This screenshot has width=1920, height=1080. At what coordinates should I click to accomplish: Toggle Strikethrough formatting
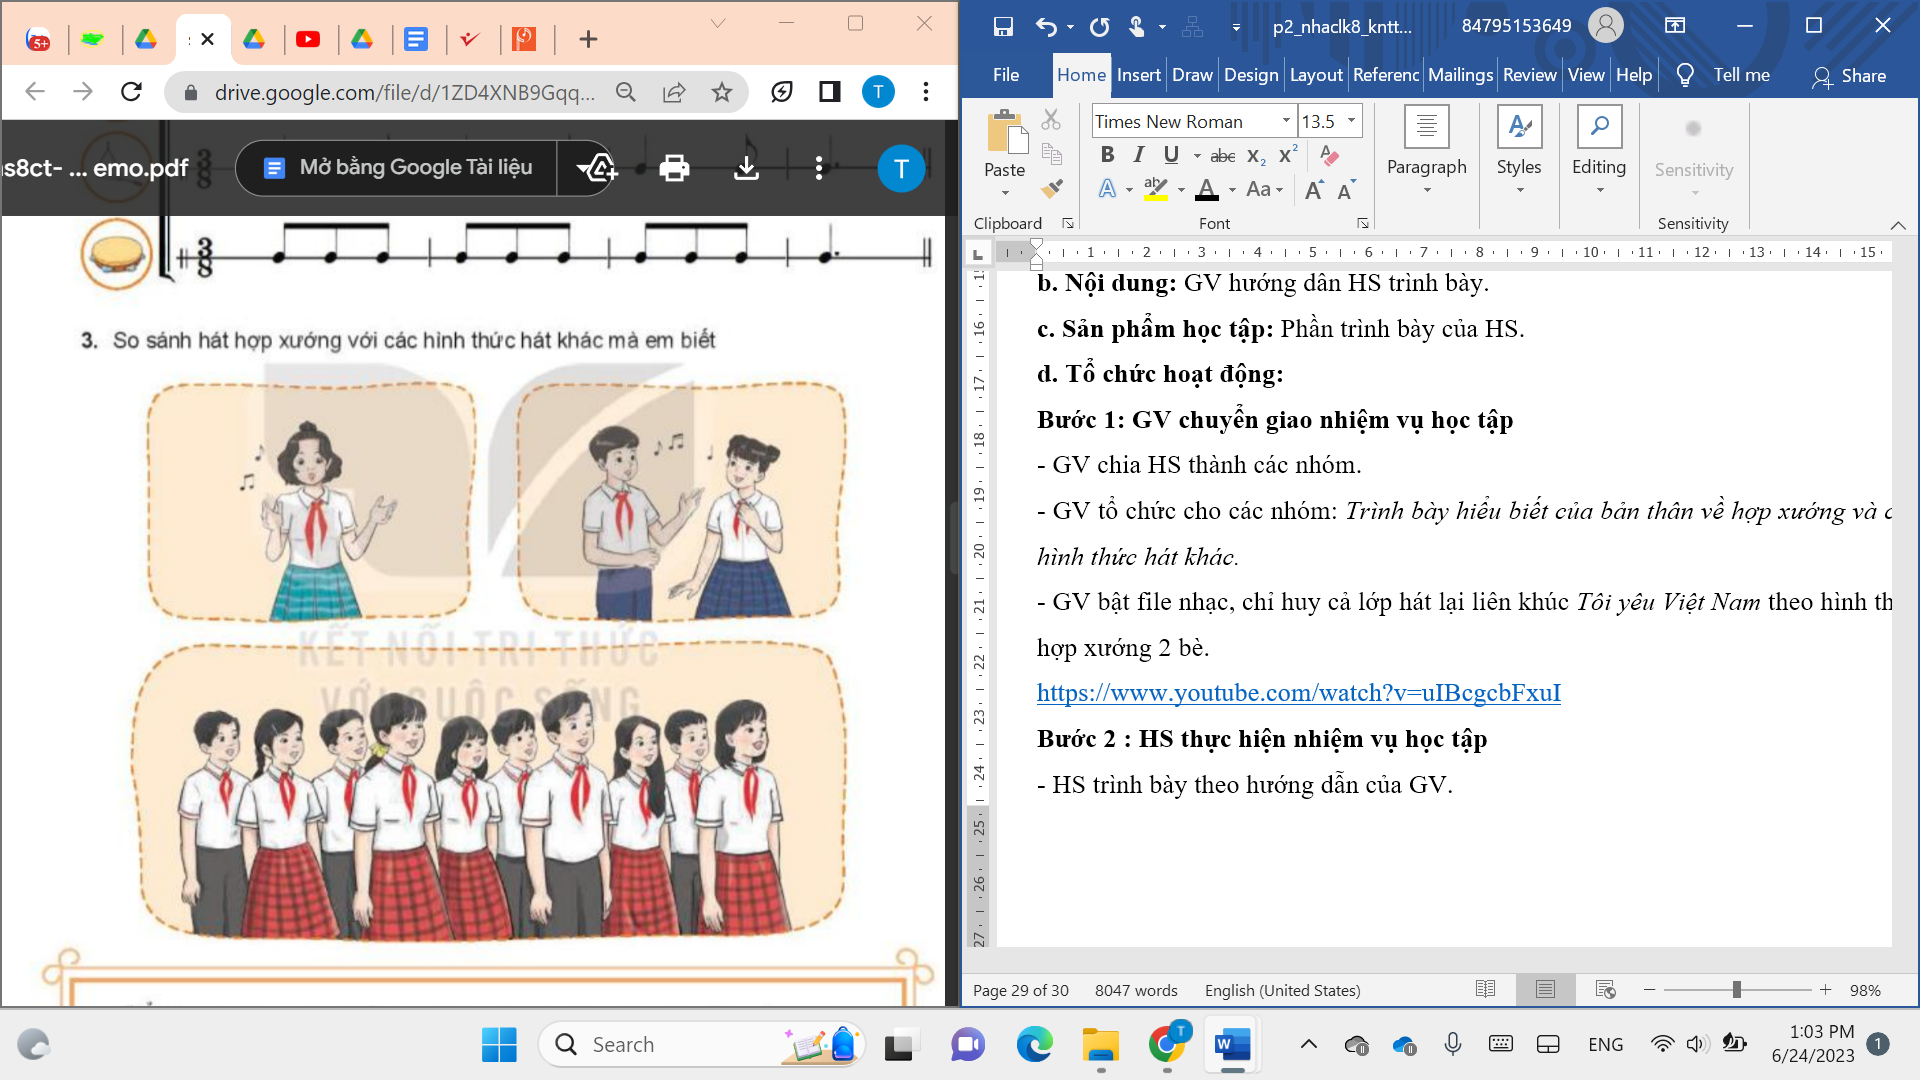1222,155
